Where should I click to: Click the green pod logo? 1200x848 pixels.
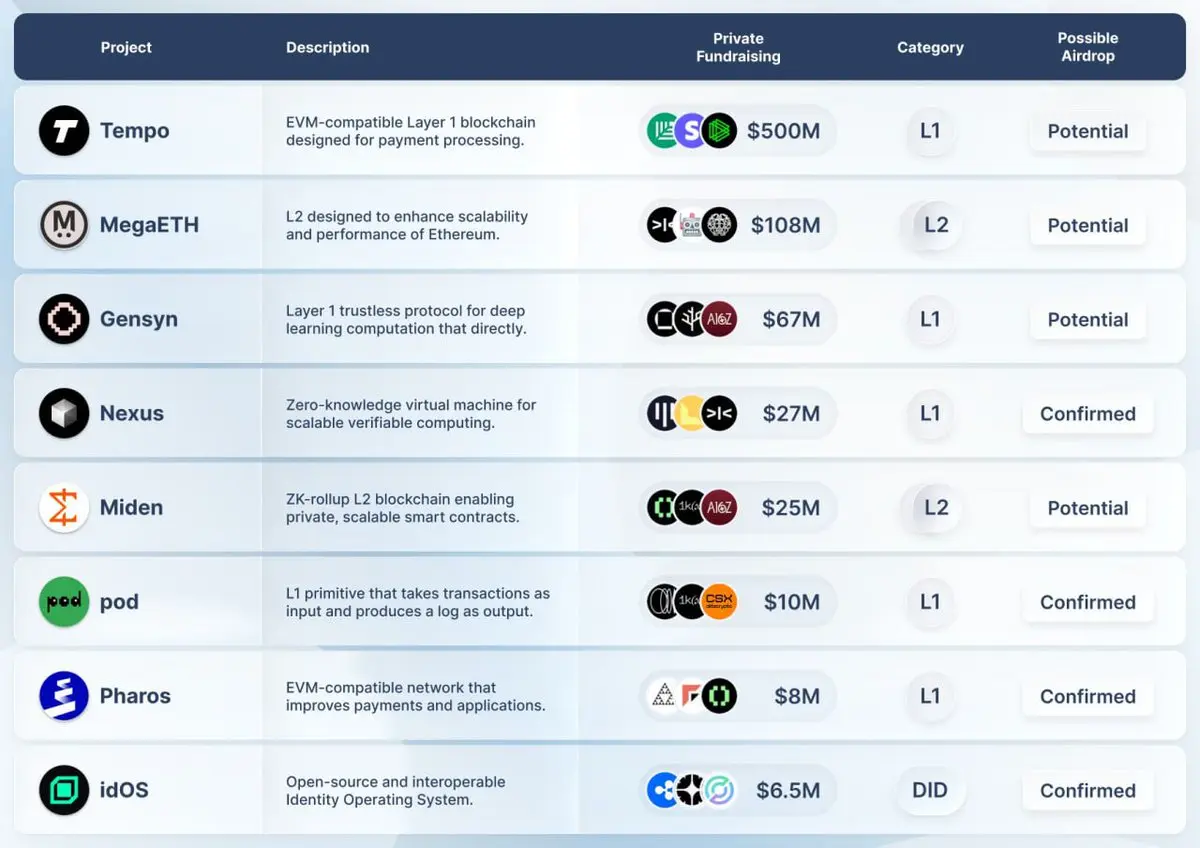[64, 602]
